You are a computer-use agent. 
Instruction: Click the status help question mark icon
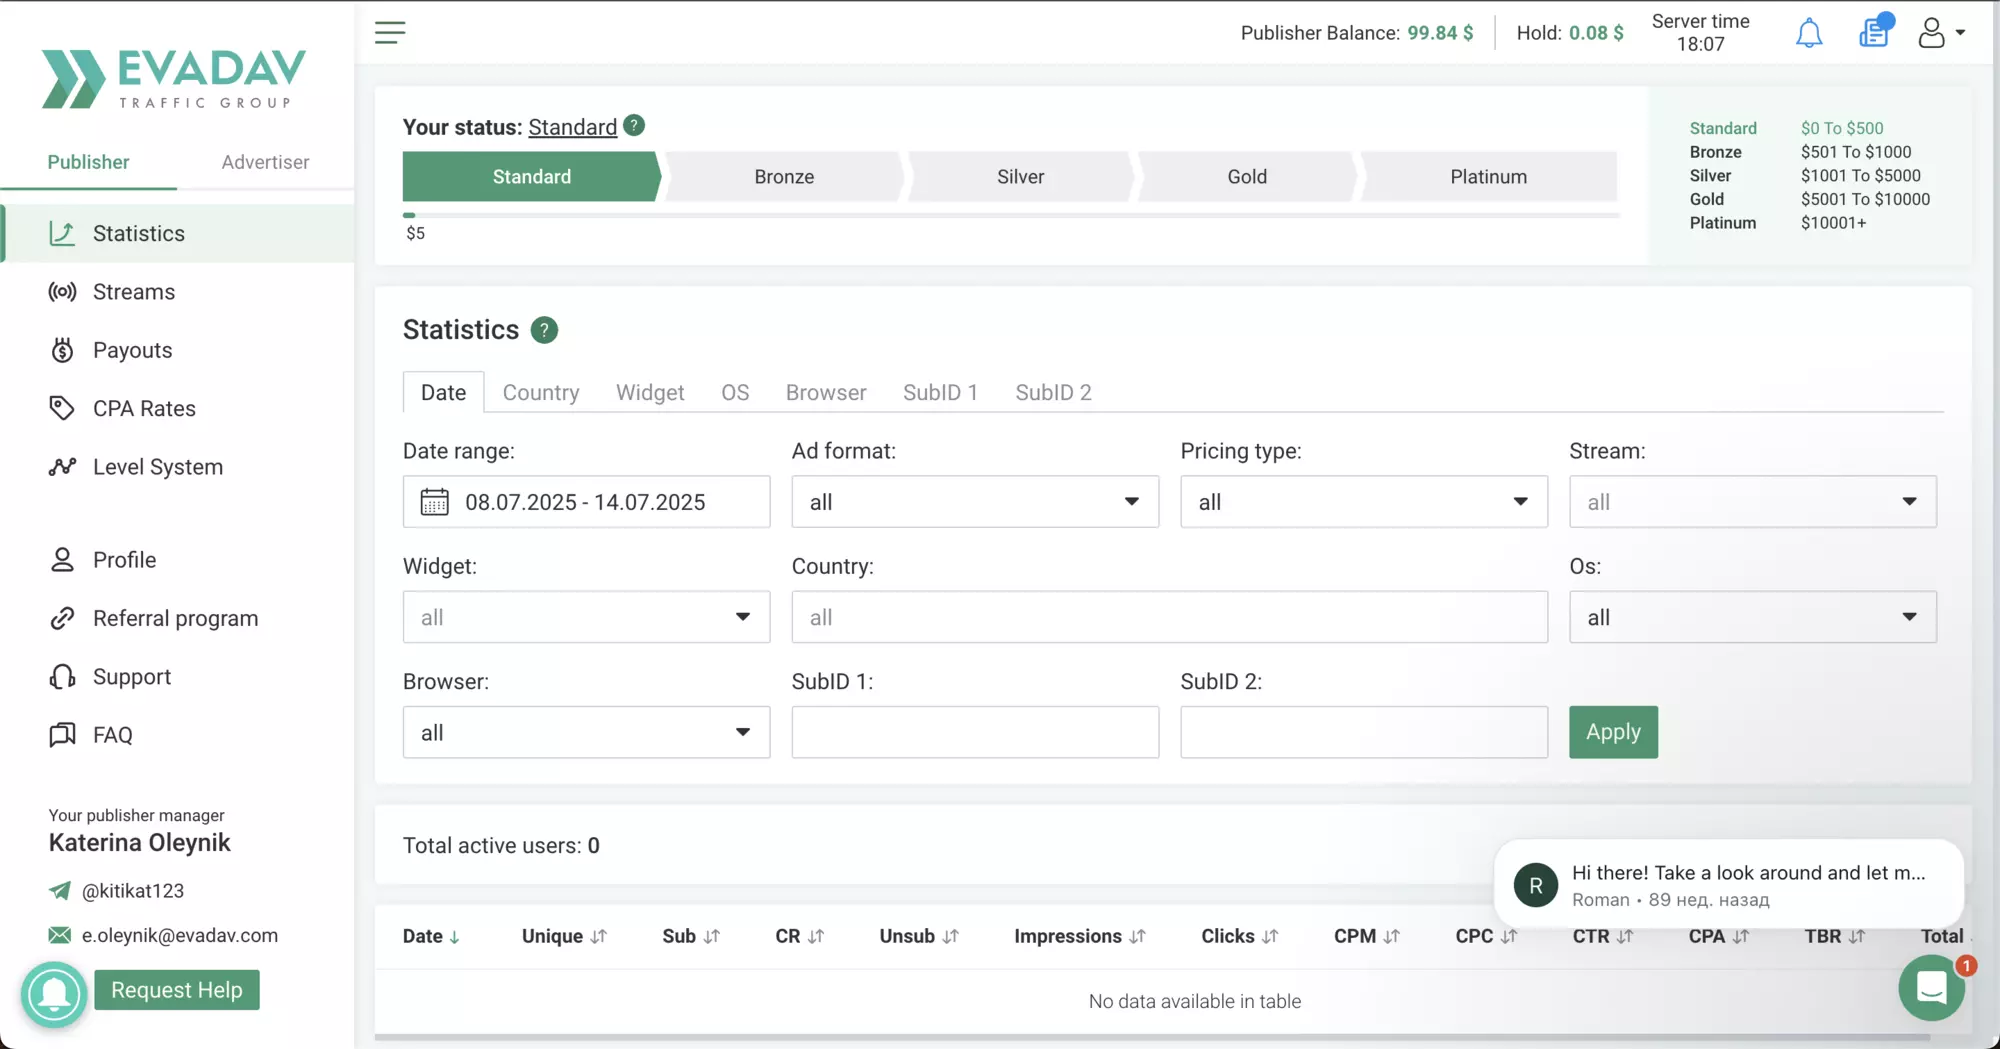tap(634, 126)
